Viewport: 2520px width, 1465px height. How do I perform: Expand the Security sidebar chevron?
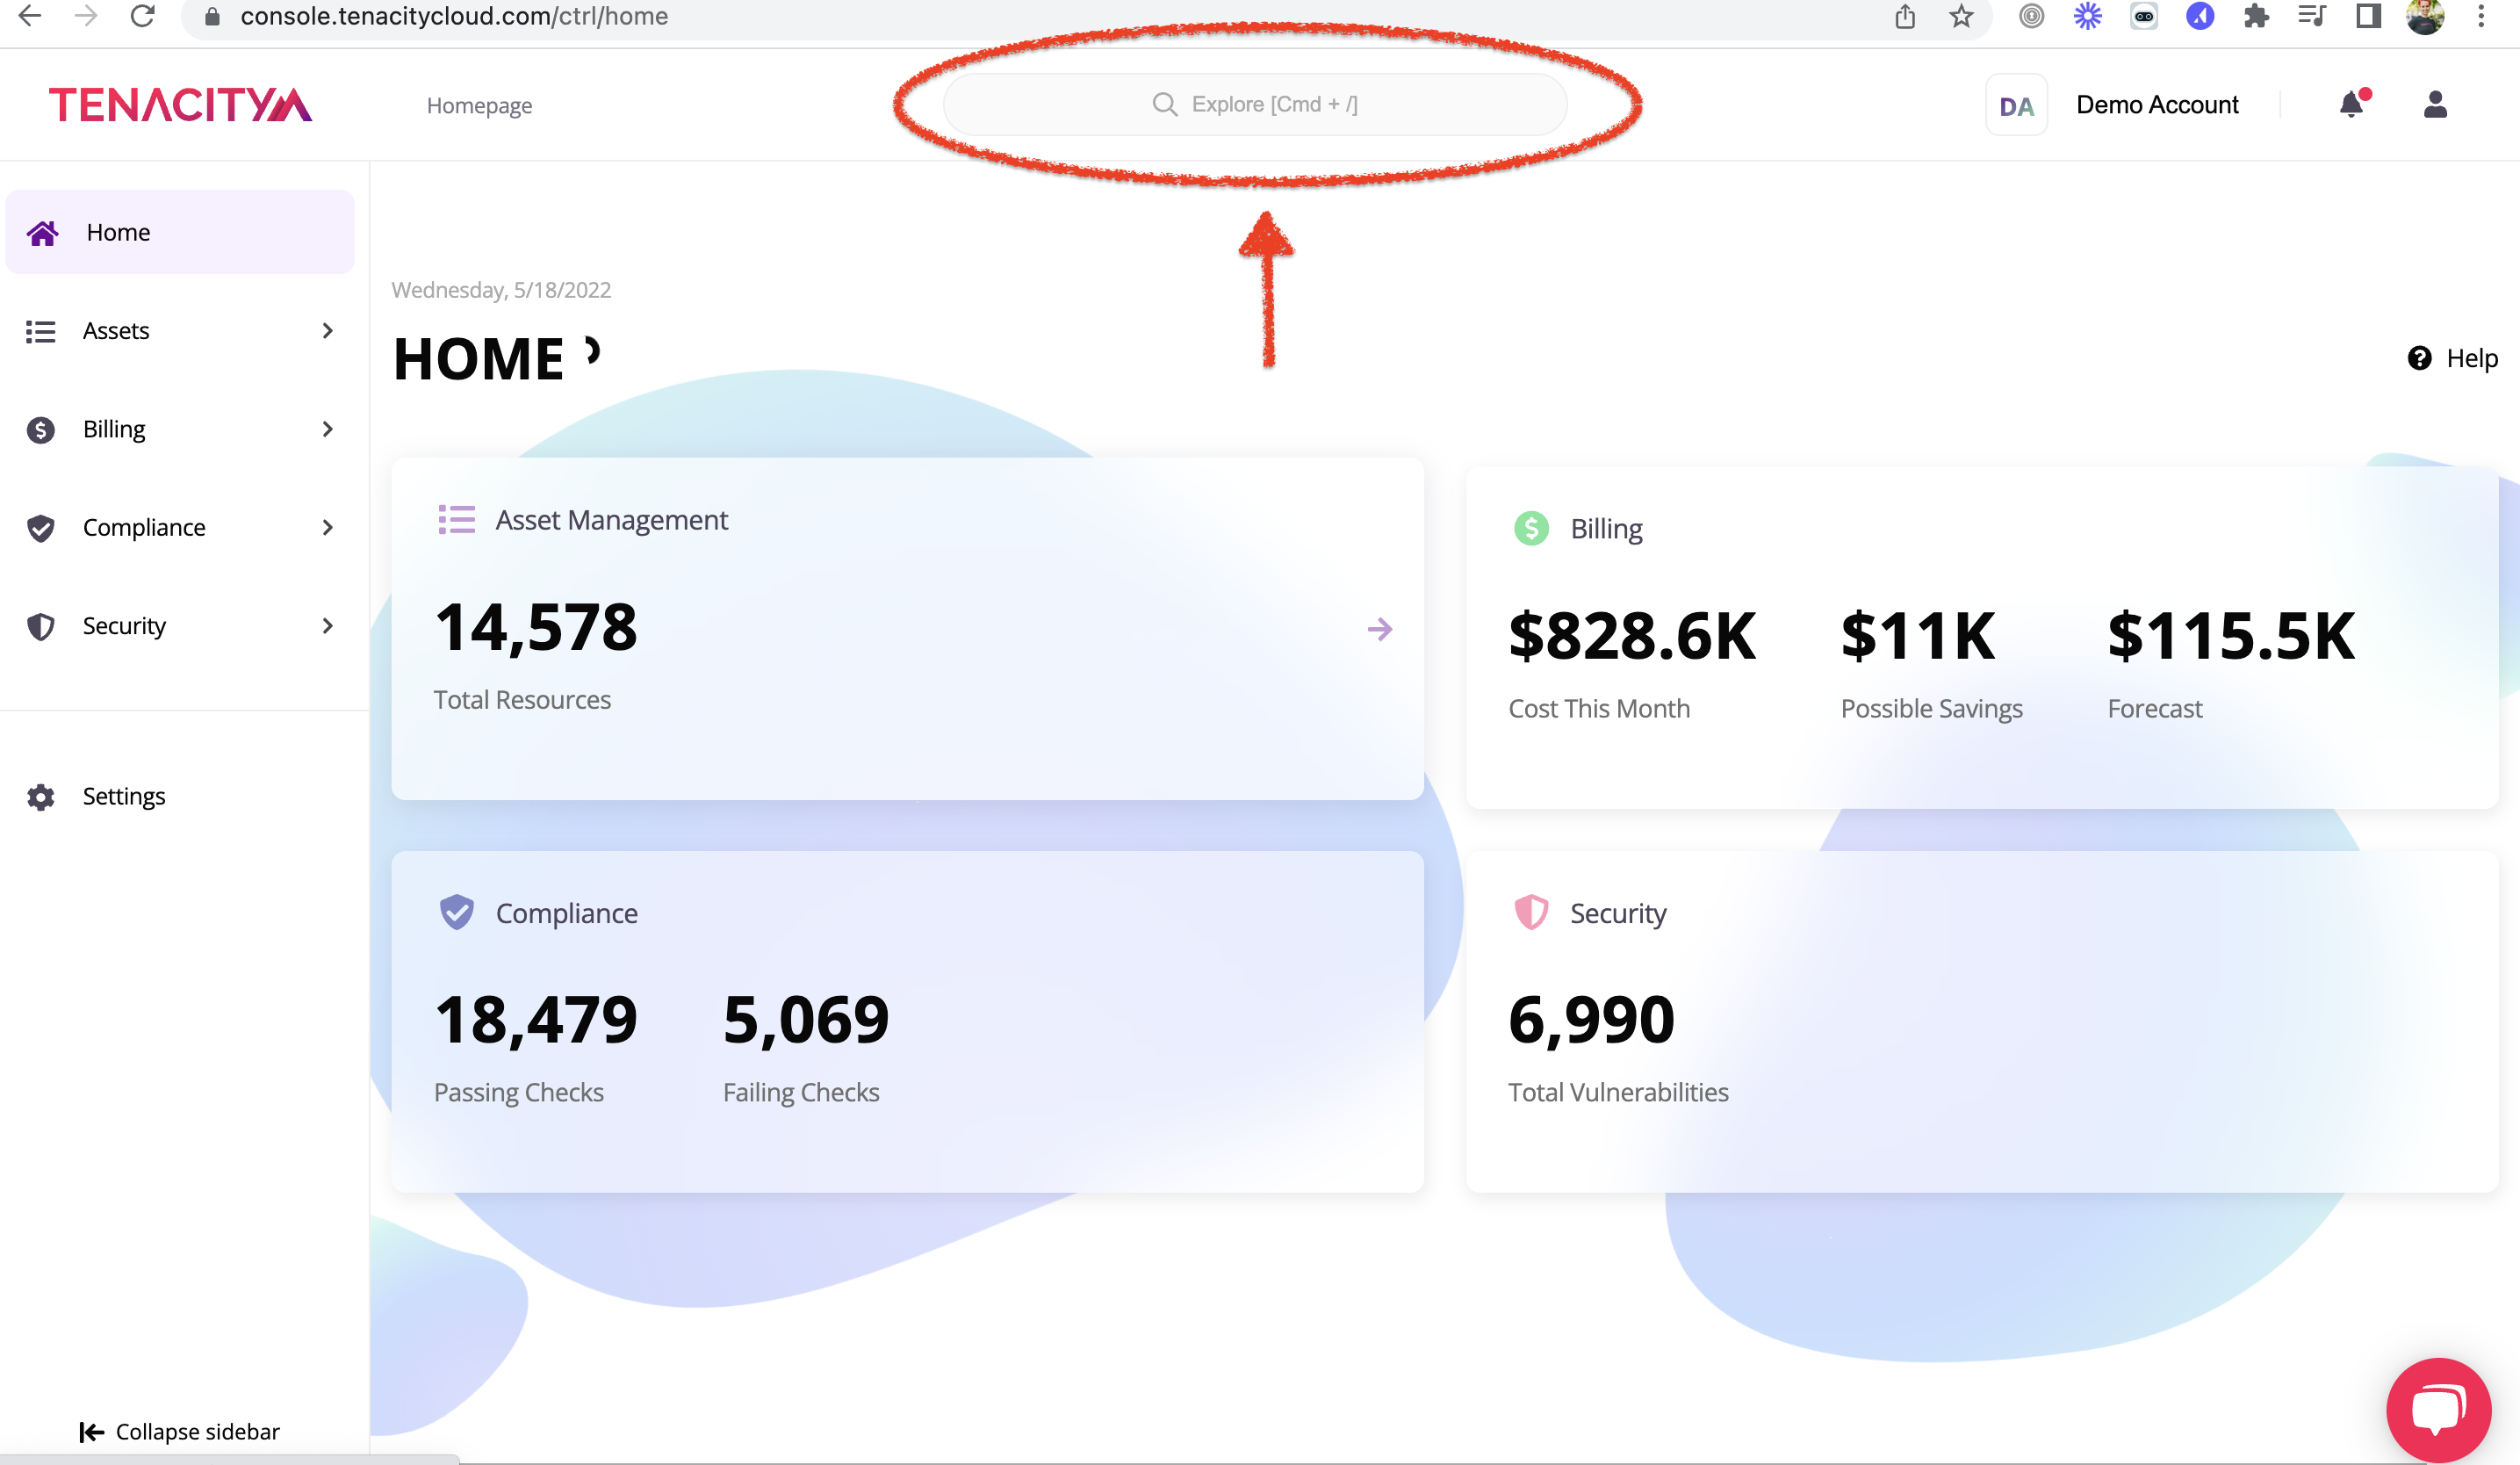click(x=327, y=626)
